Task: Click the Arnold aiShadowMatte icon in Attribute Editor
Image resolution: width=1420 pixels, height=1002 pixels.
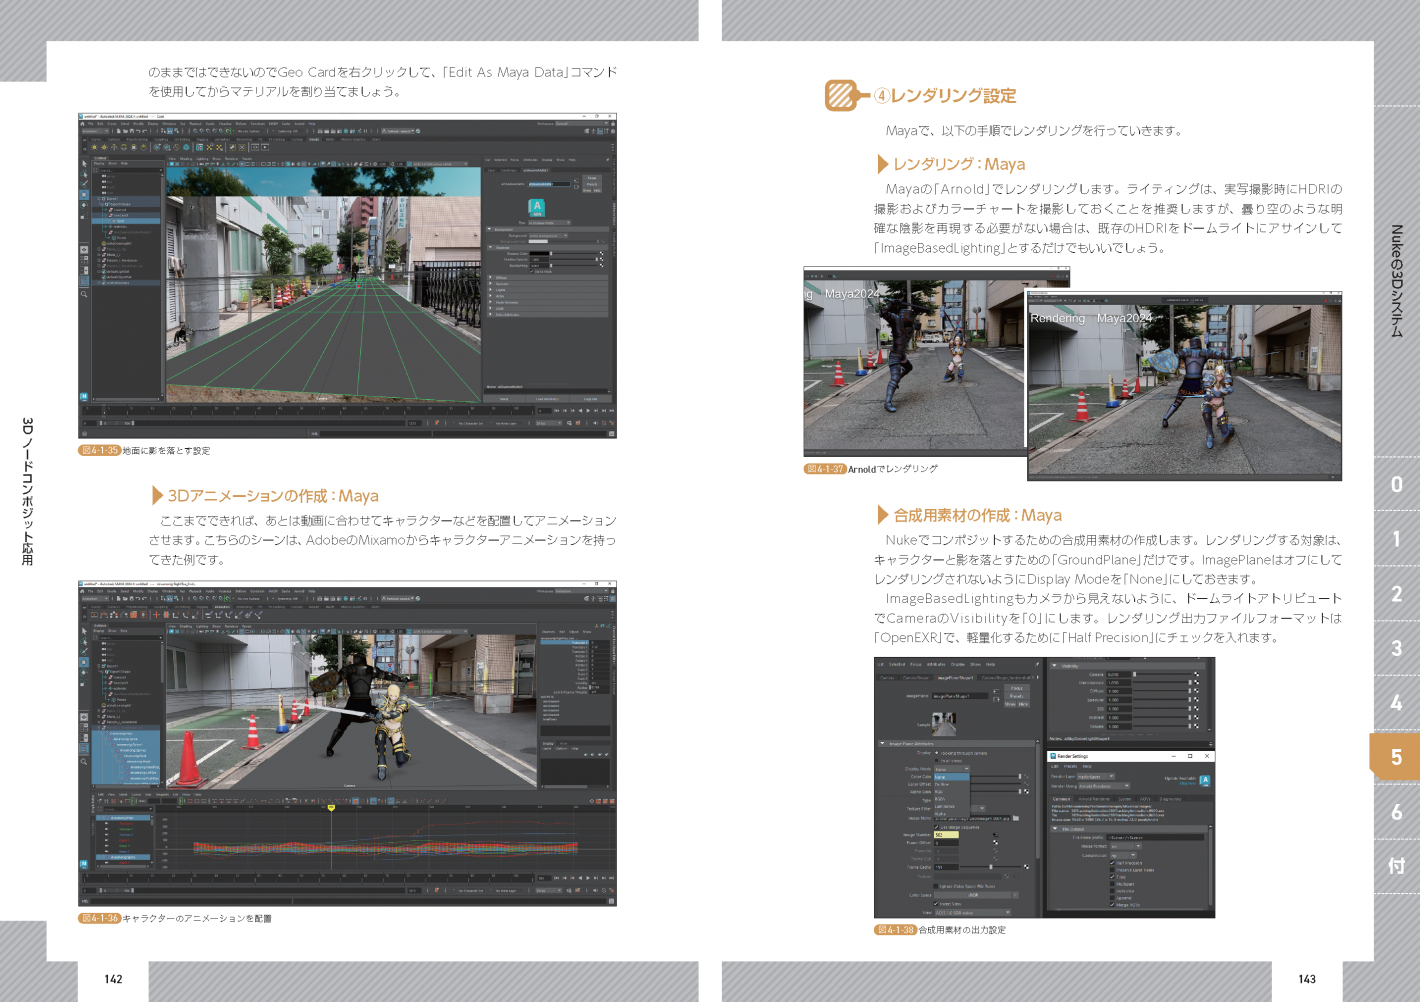Action: (x=537, y=207)
